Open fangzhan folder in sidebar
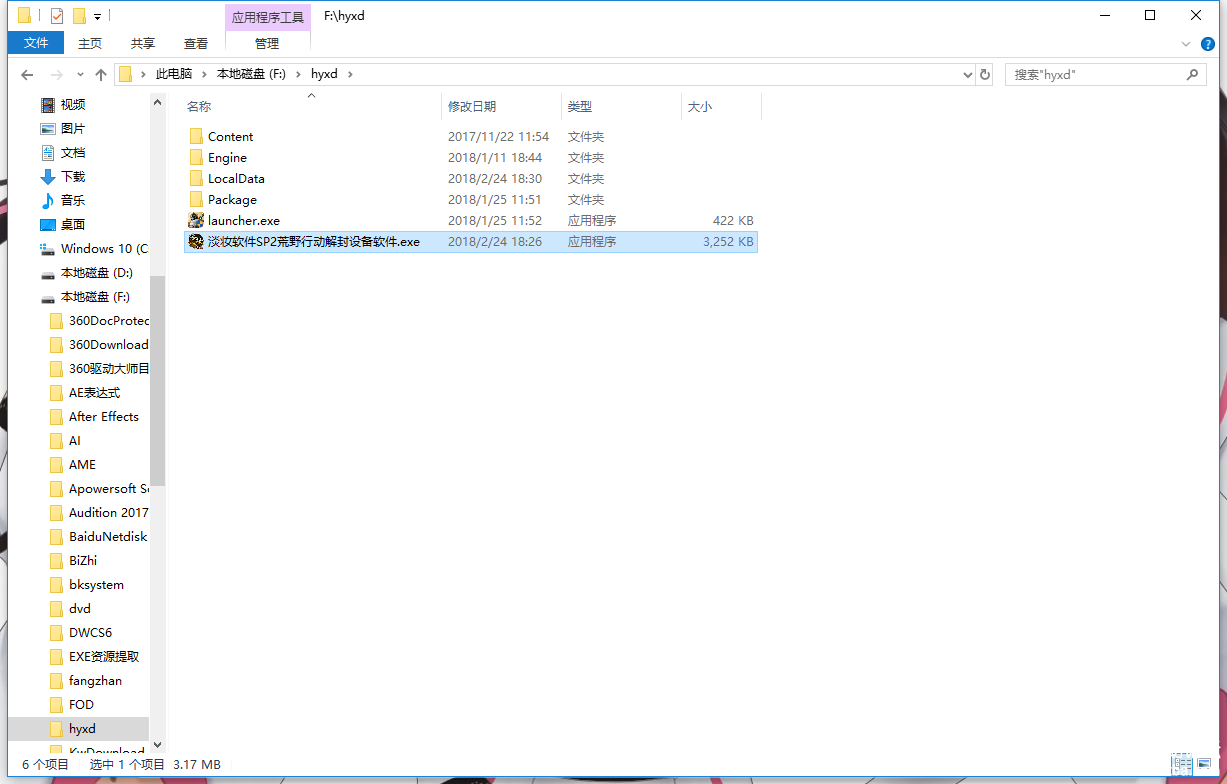Image resolution: width=1227 pixels, height=784 pixels. pyautogui.click(x=95, y=681)
